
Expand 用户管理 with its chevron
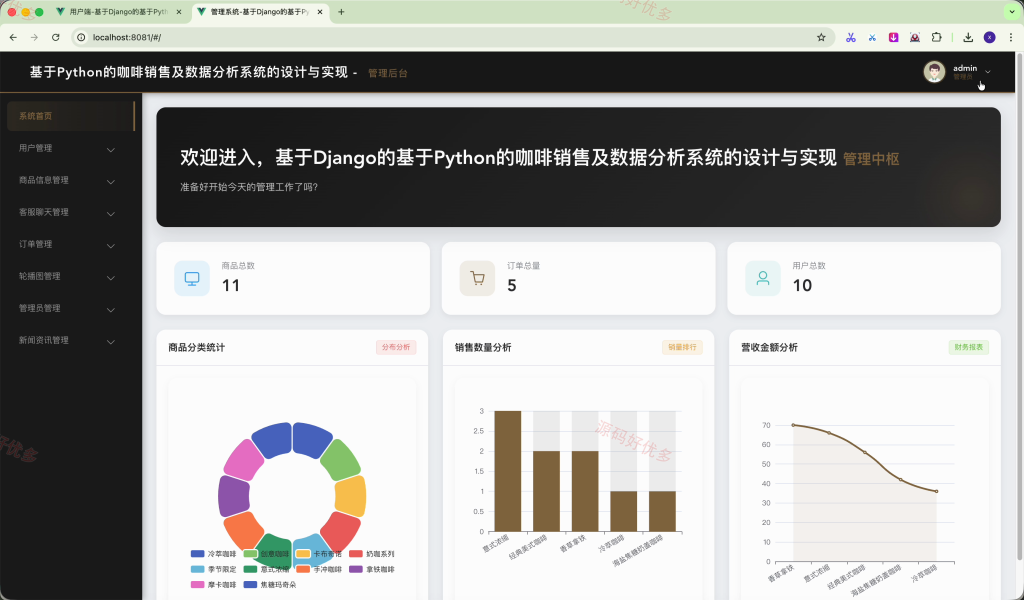(x=111, y=150)
